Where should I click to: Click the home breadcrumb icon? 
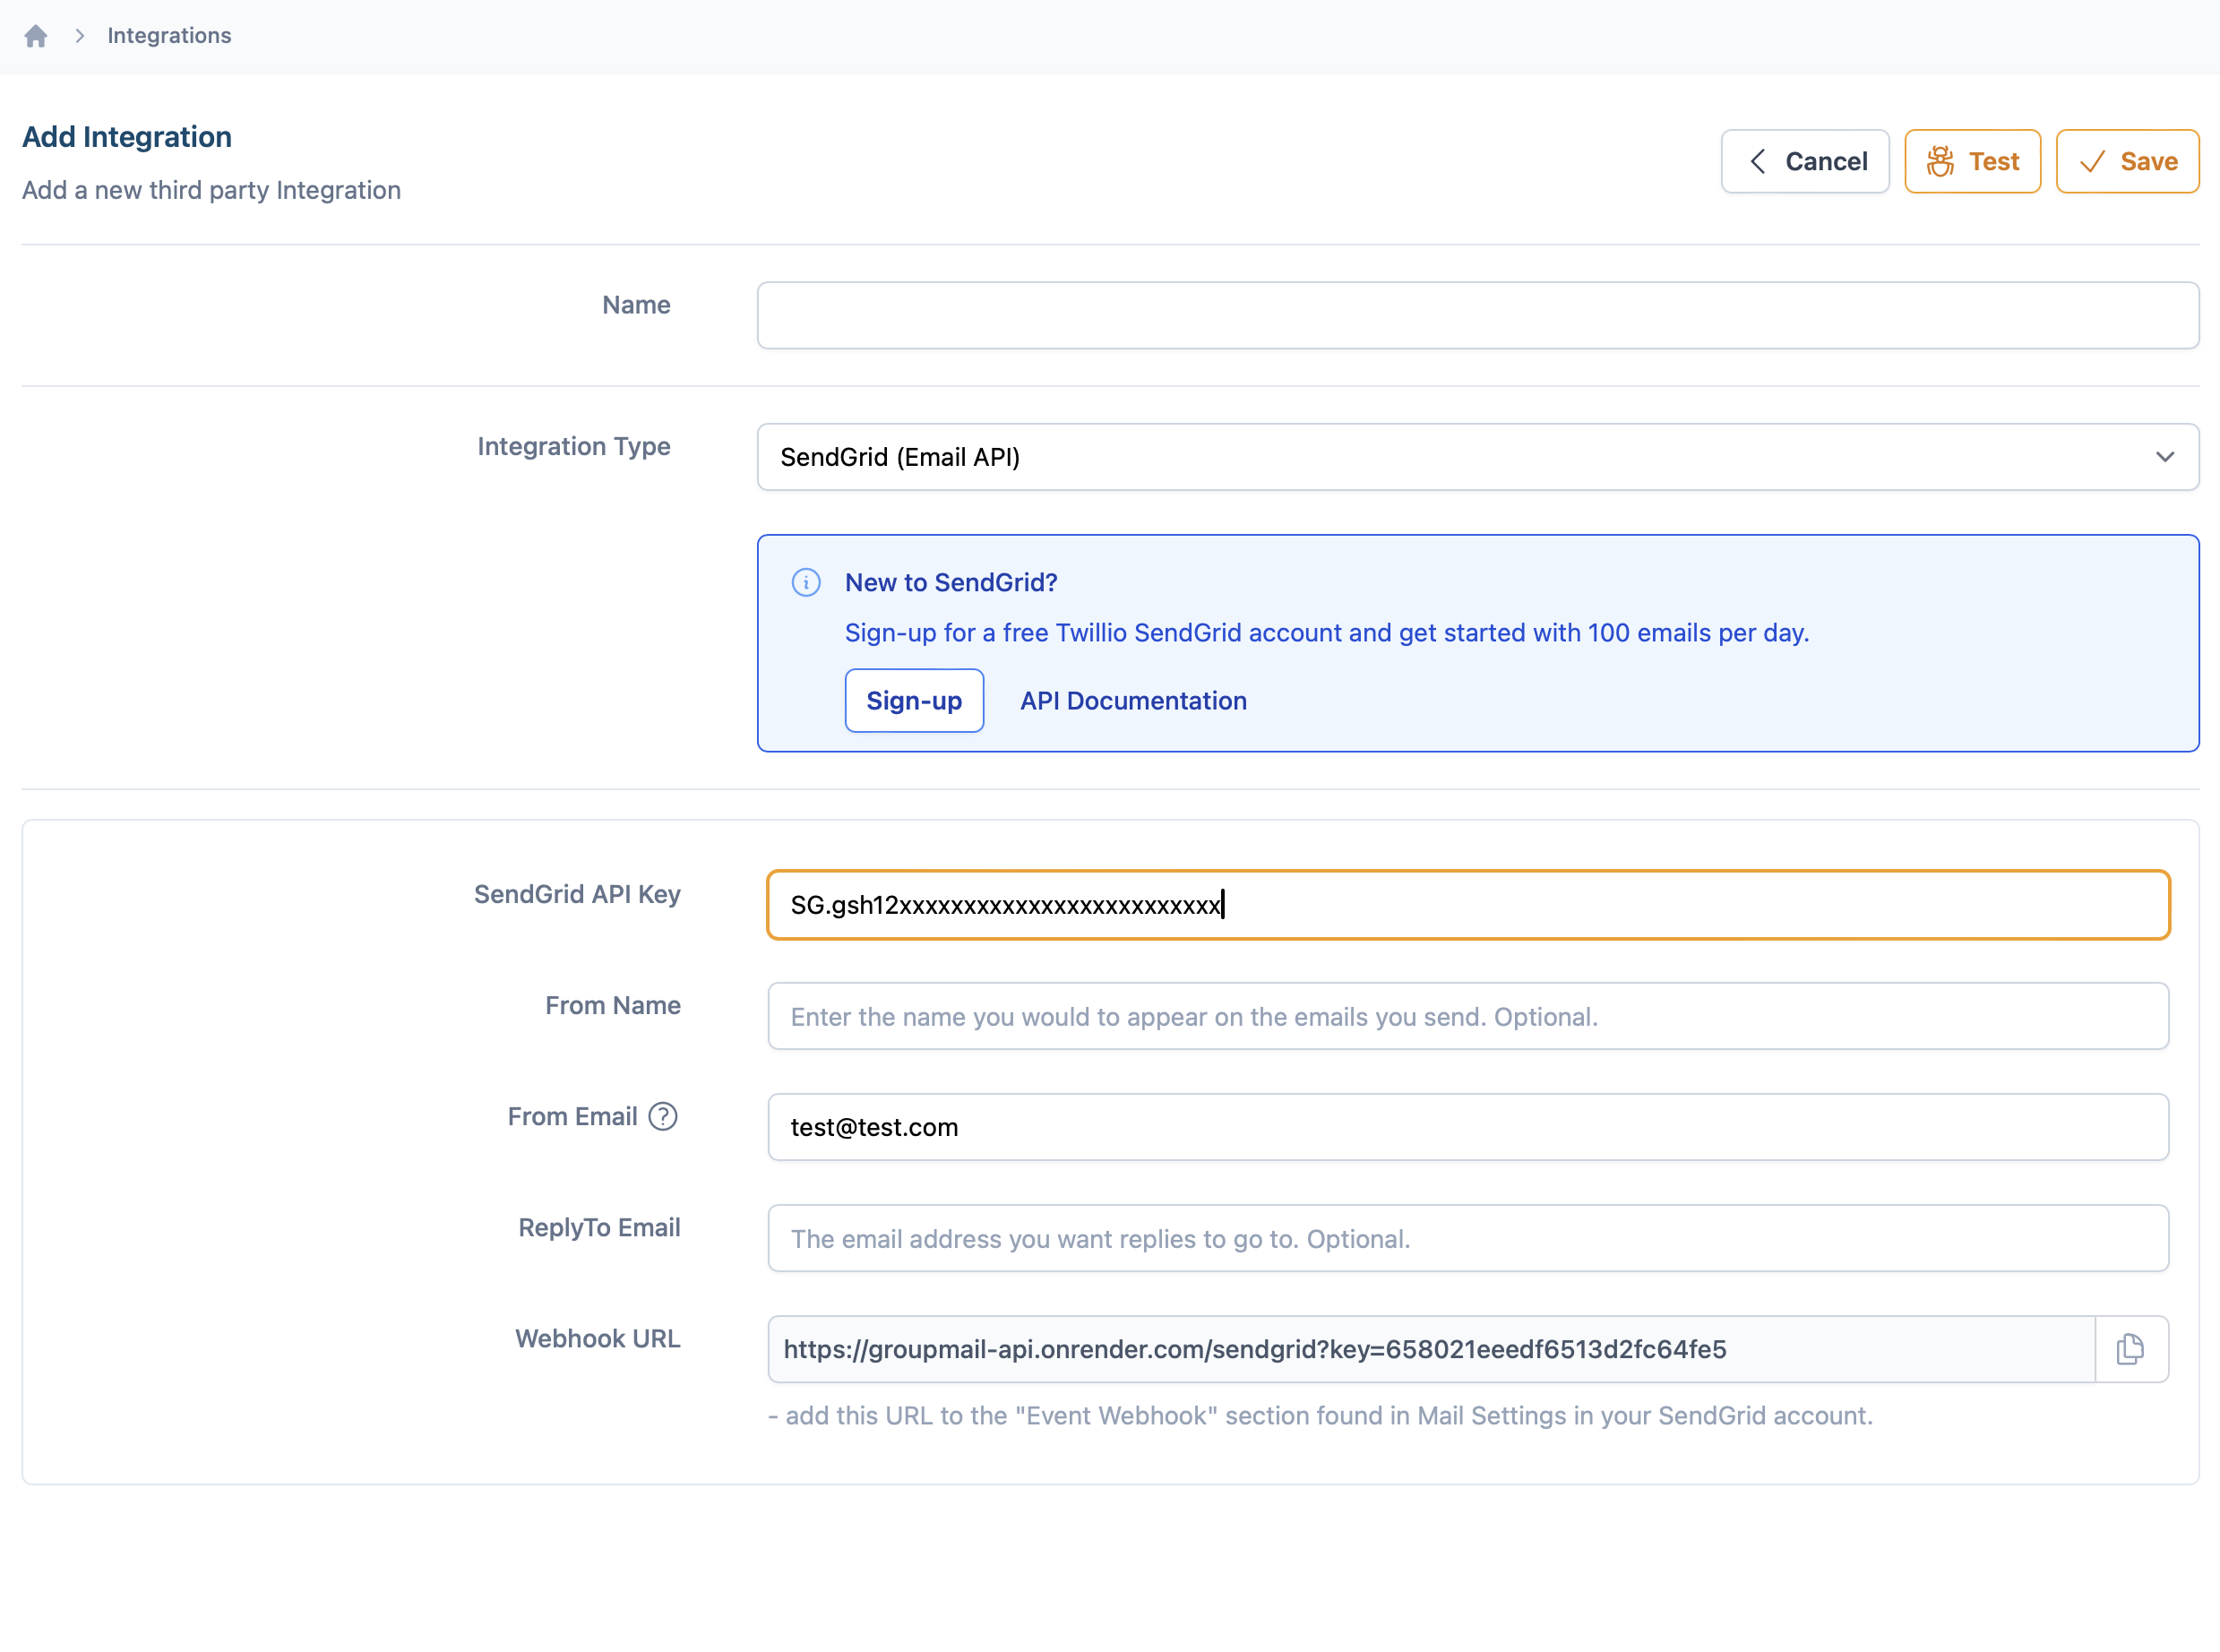coord(36,36)
